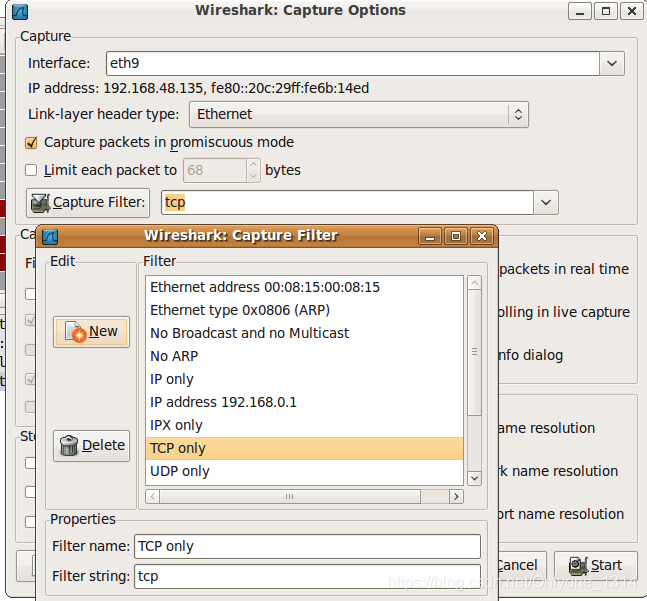
Task: Close the Capture Filter dialog
Action: point(482,236)
